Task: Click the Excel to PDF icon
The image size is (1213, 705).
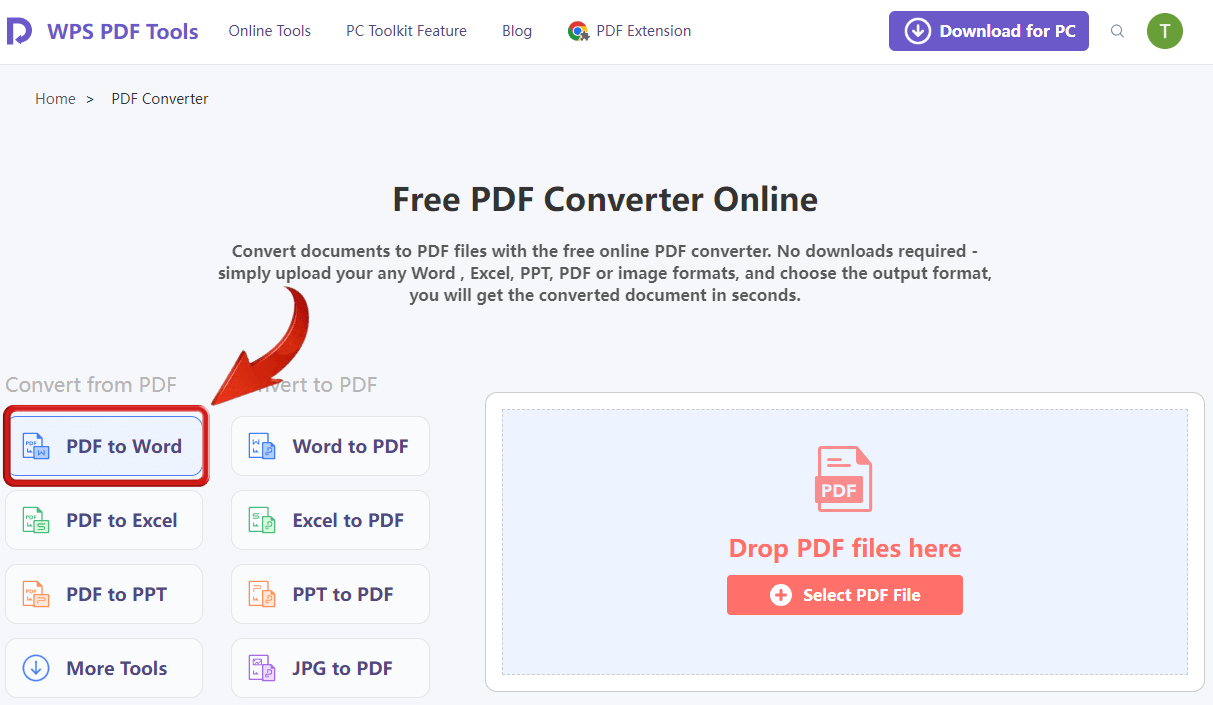Action: pos(261,520)
